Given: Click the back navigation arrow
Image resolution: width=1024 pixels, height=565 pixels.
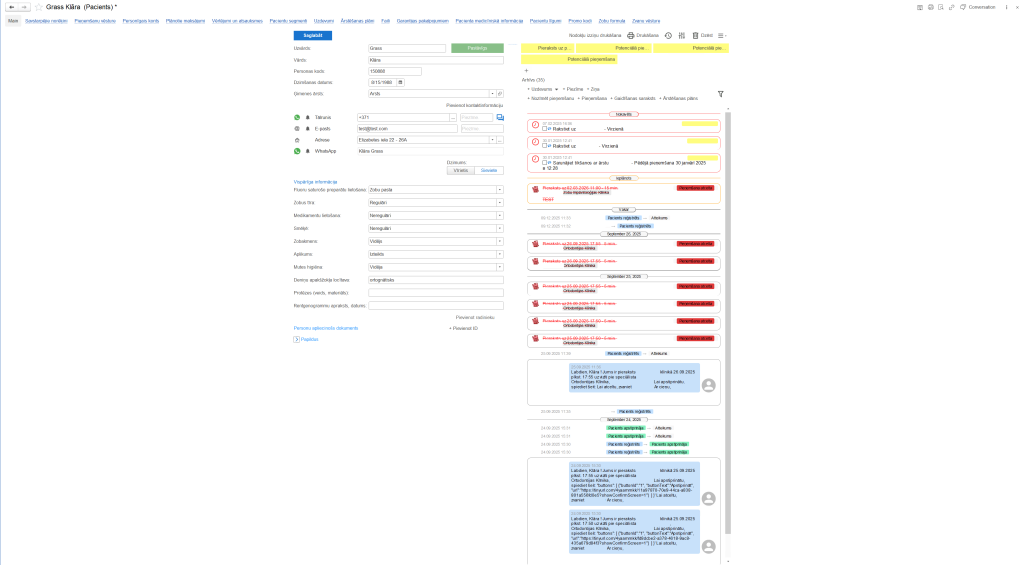Looking at the screenshot, I should 10,7.
